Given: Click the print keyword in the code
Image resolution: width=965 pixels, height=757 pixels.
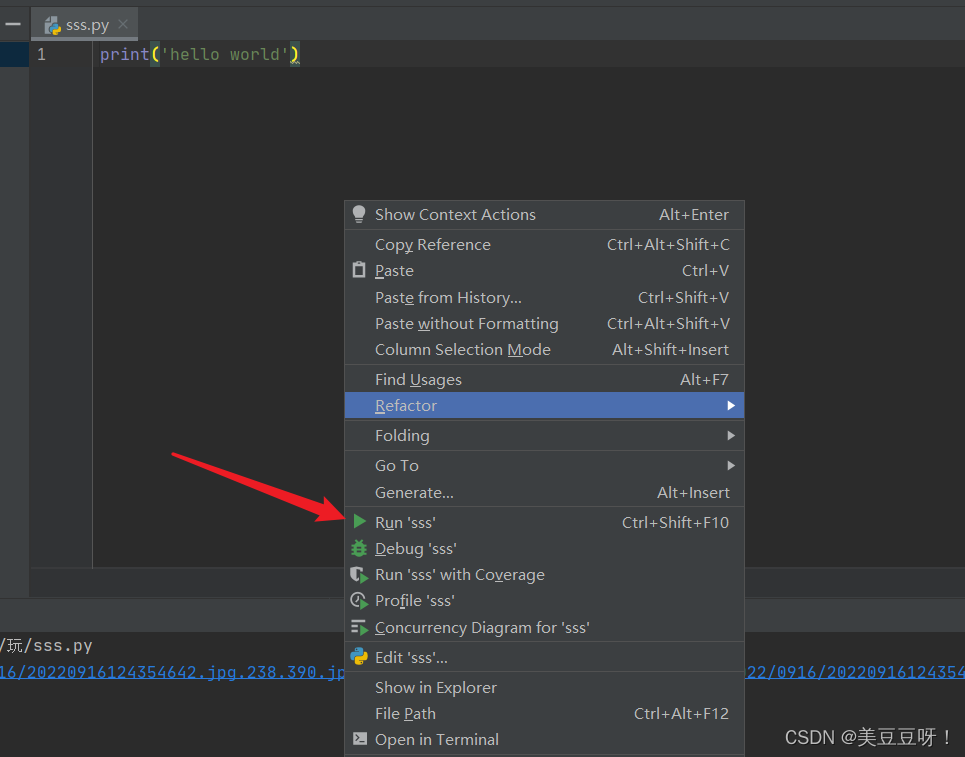Looking at the screenshot, I should [x=124, y=54].
